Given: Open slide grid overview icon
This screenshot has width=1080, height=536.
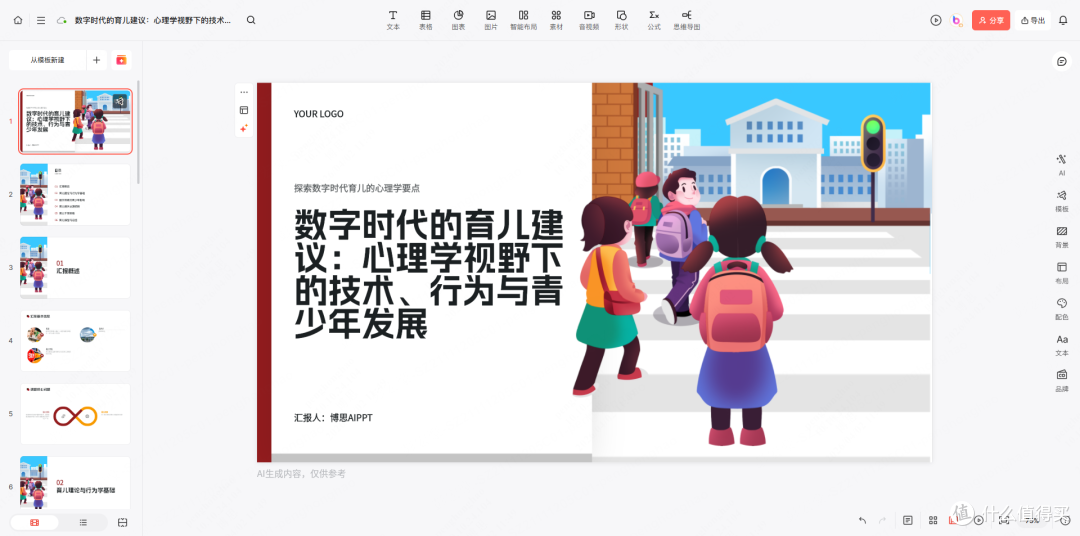Looking at the screenshot, I should point(933,520).
